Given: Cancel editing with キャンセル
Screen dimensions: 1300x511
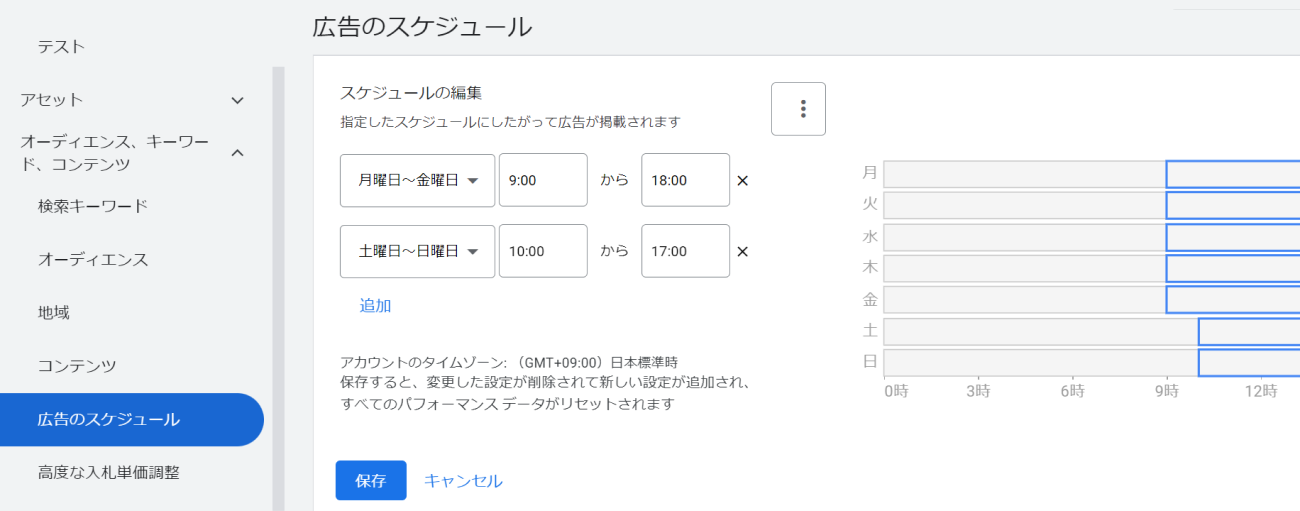Looking at the screenshot, I should pos(463,481).
